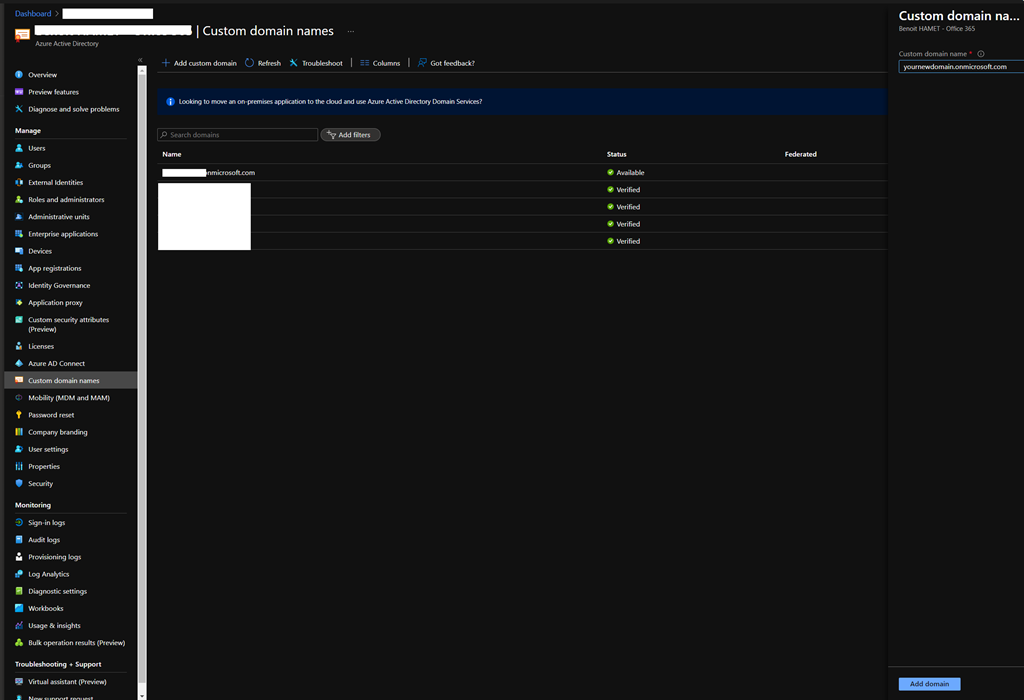Click the Search domains field
1024x700 pixels.
[238, 135]
